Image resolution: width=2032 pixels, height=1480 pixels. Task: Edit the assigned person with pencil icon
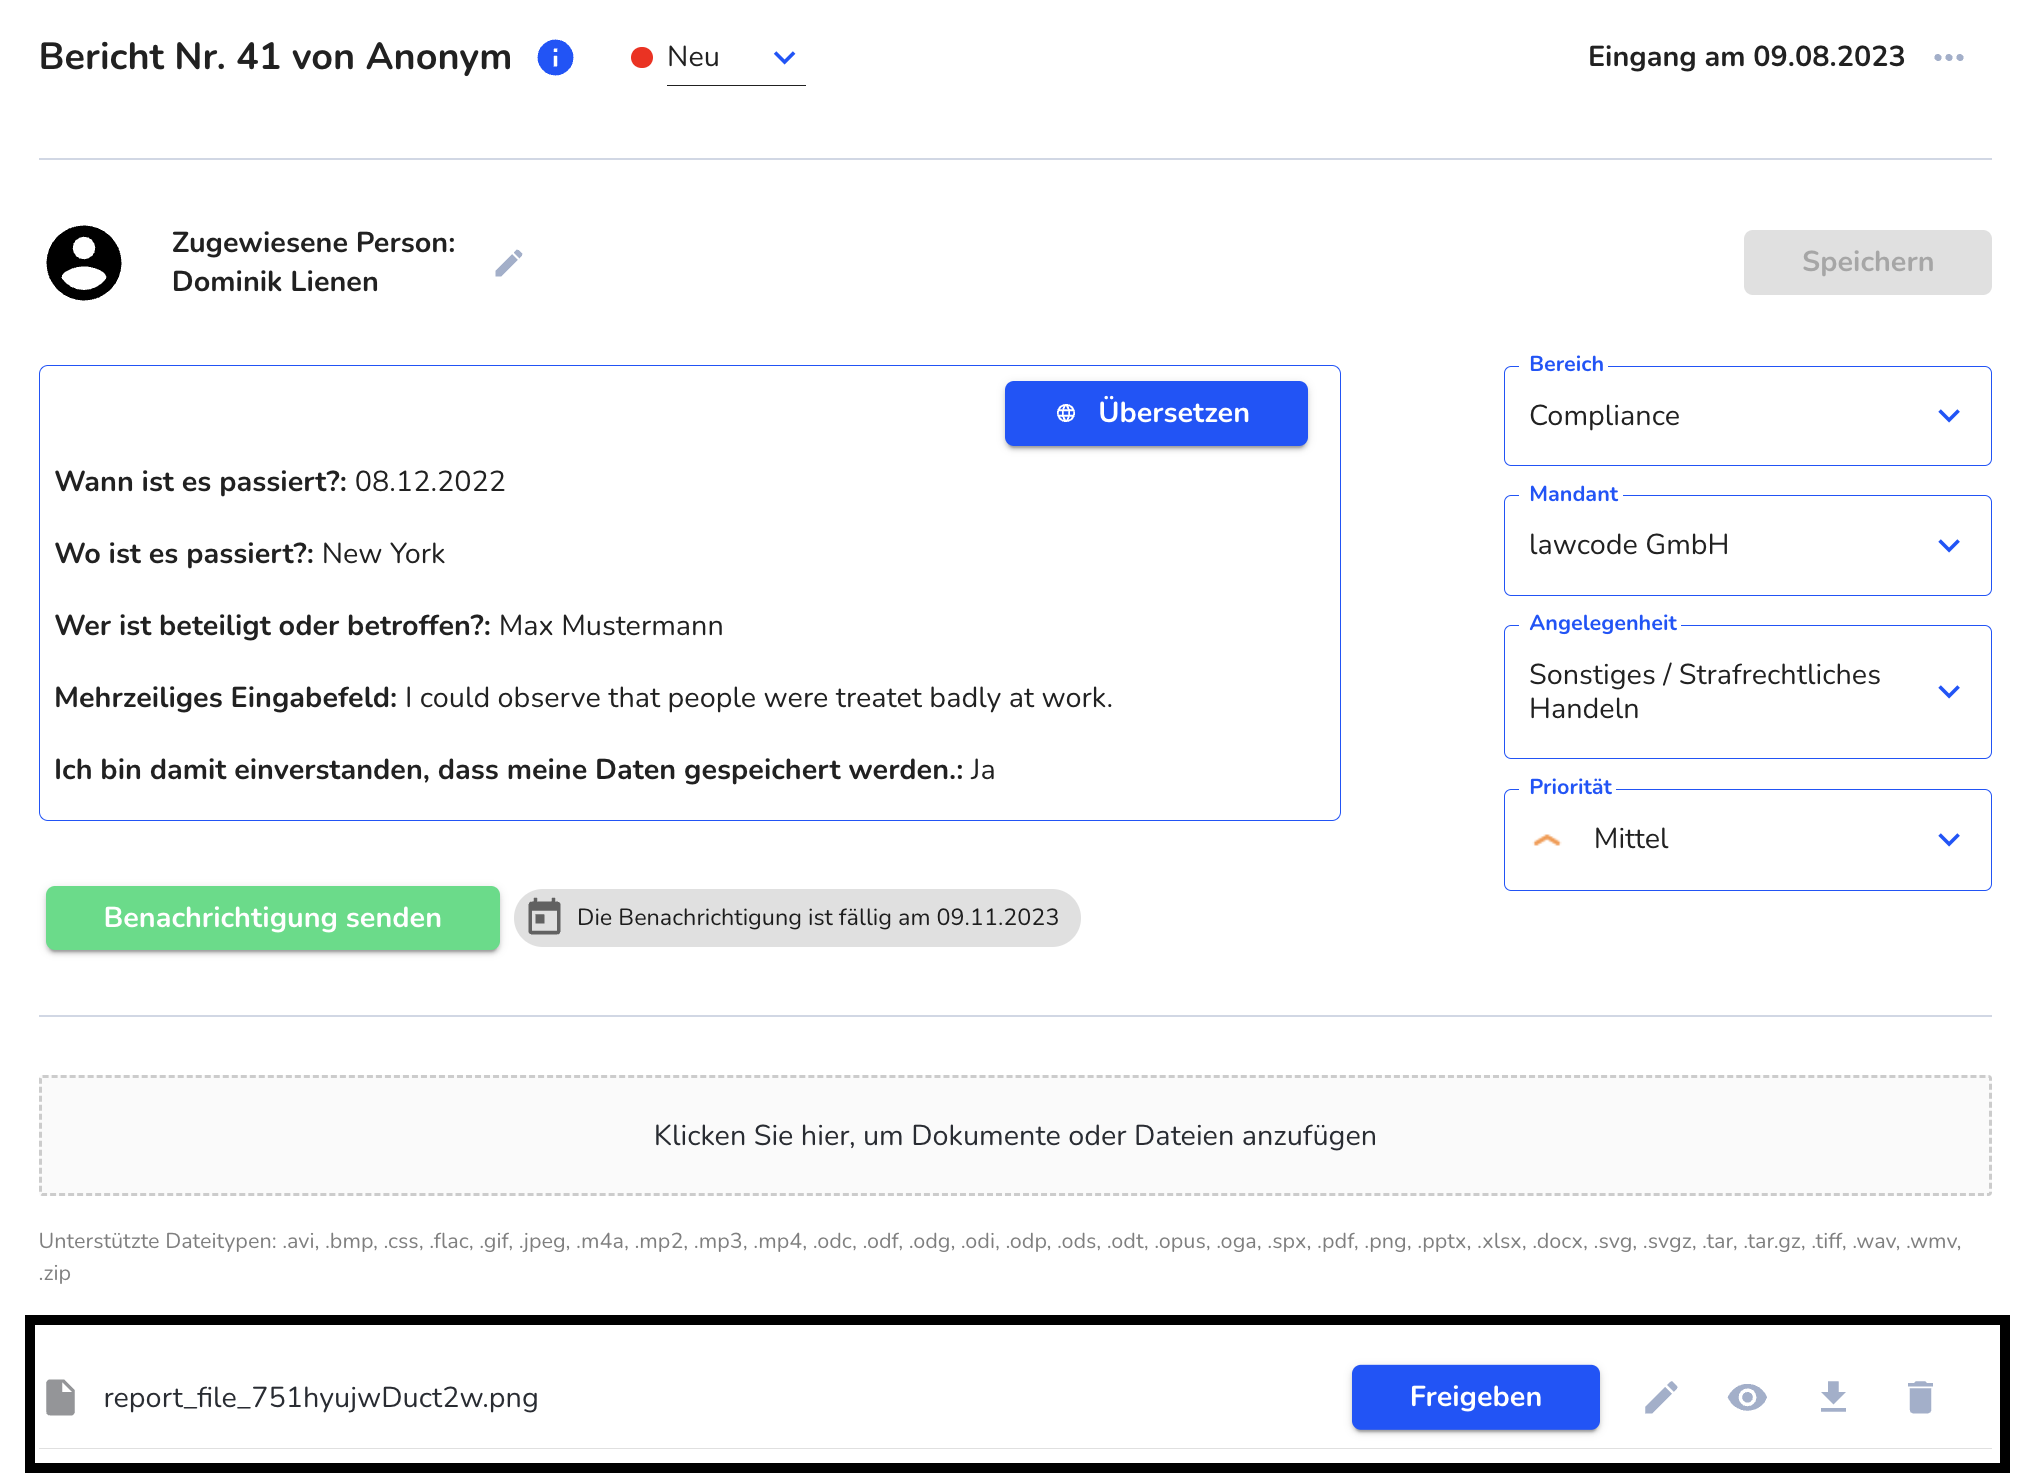(x=509, y=263)
